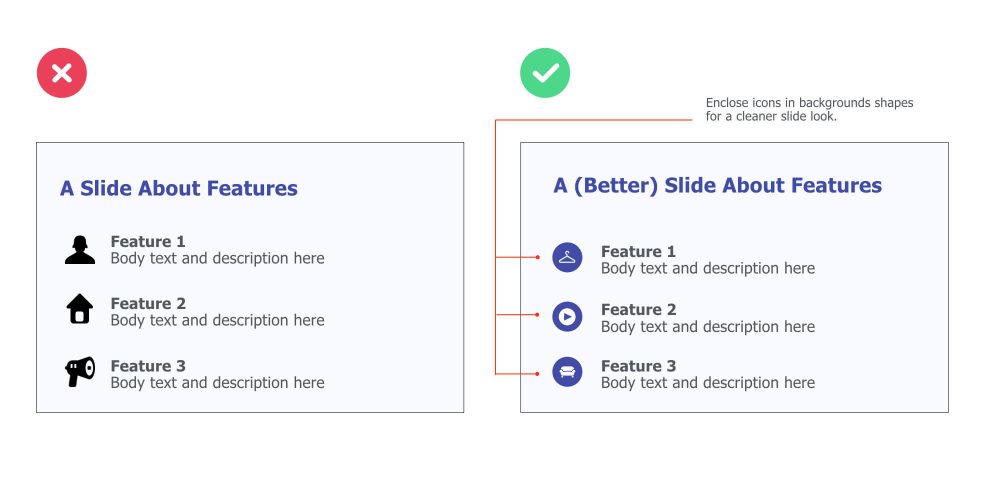Select body text under Feature 2 beside play icon
This screenshot has width=1000, height=500.
pyautogui.click(x=708, y=327)
